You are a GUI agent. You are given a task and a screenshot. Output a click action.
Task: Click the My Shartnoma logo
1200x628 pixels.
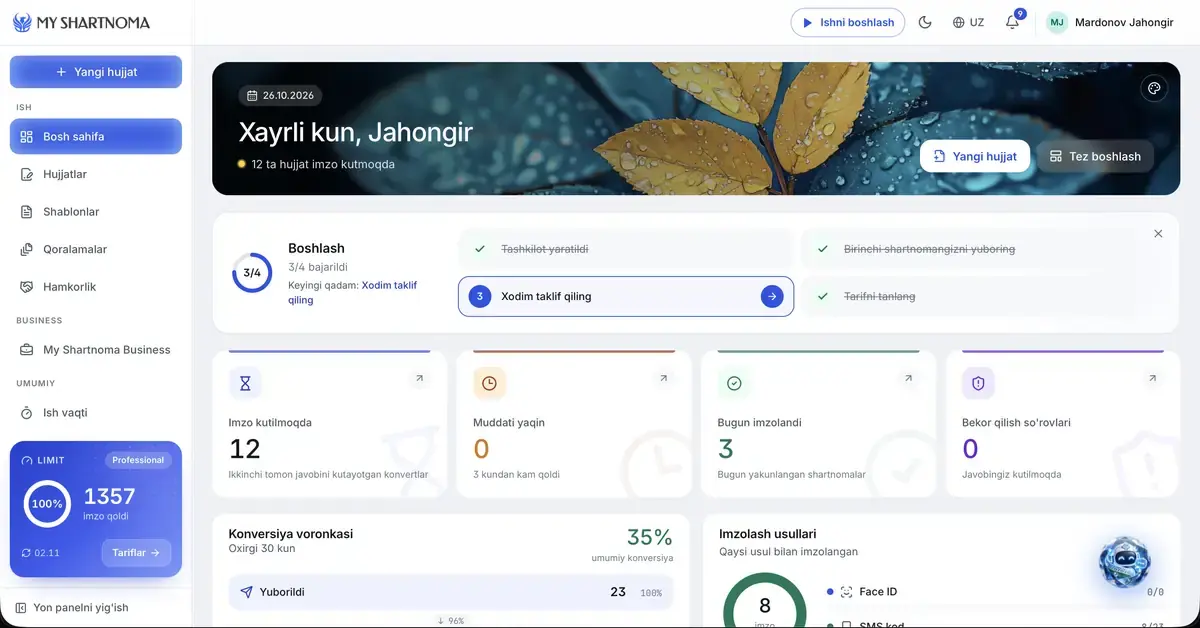(81, 23)
